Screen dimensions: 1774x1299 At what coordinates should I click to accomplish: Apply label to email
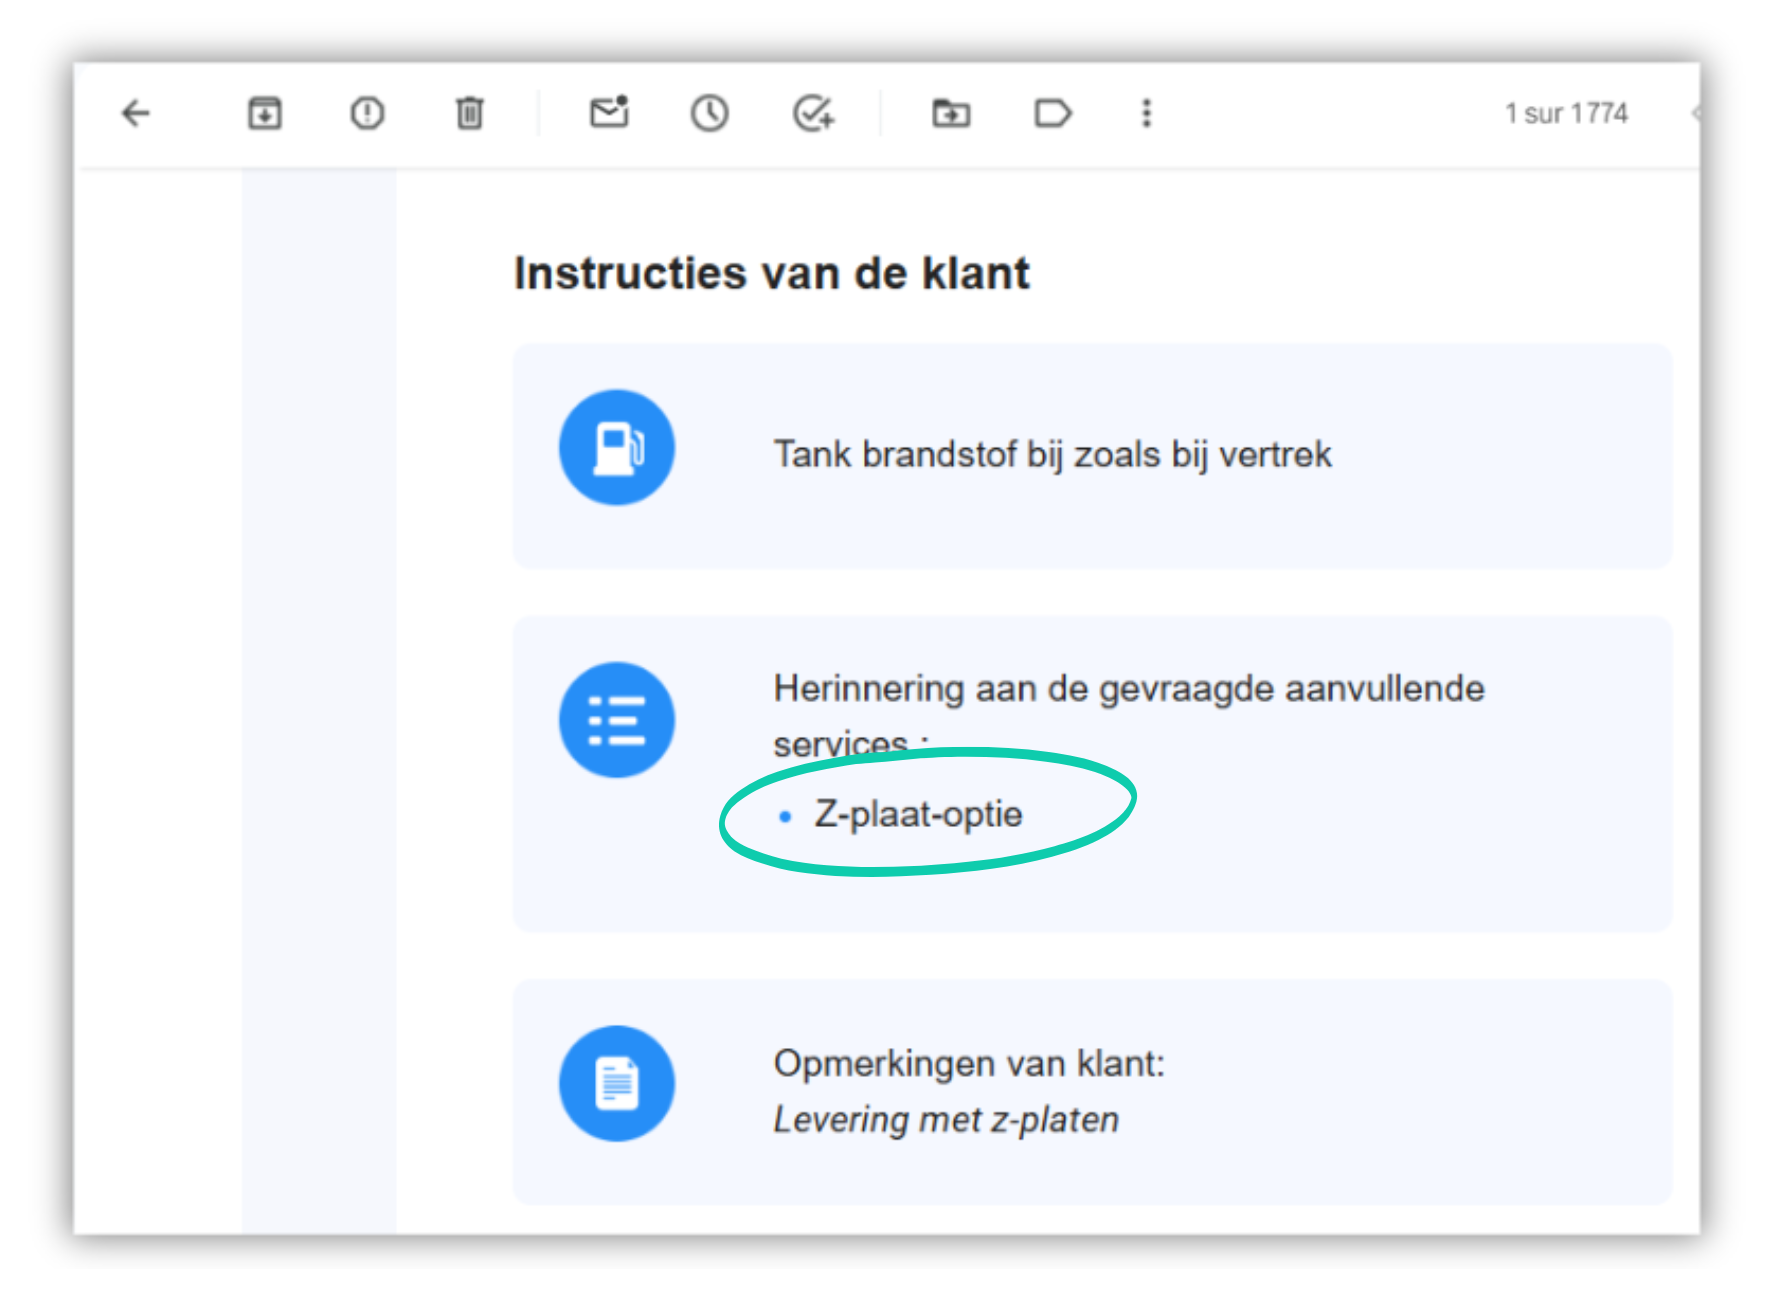(1052, 113)
